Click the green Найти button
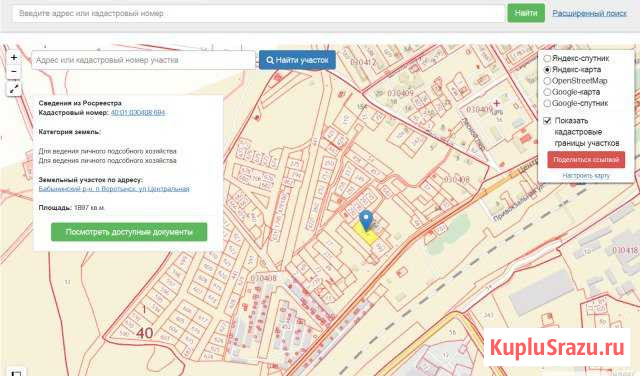This screenshot has height=376, width=640. pos(526,13)
